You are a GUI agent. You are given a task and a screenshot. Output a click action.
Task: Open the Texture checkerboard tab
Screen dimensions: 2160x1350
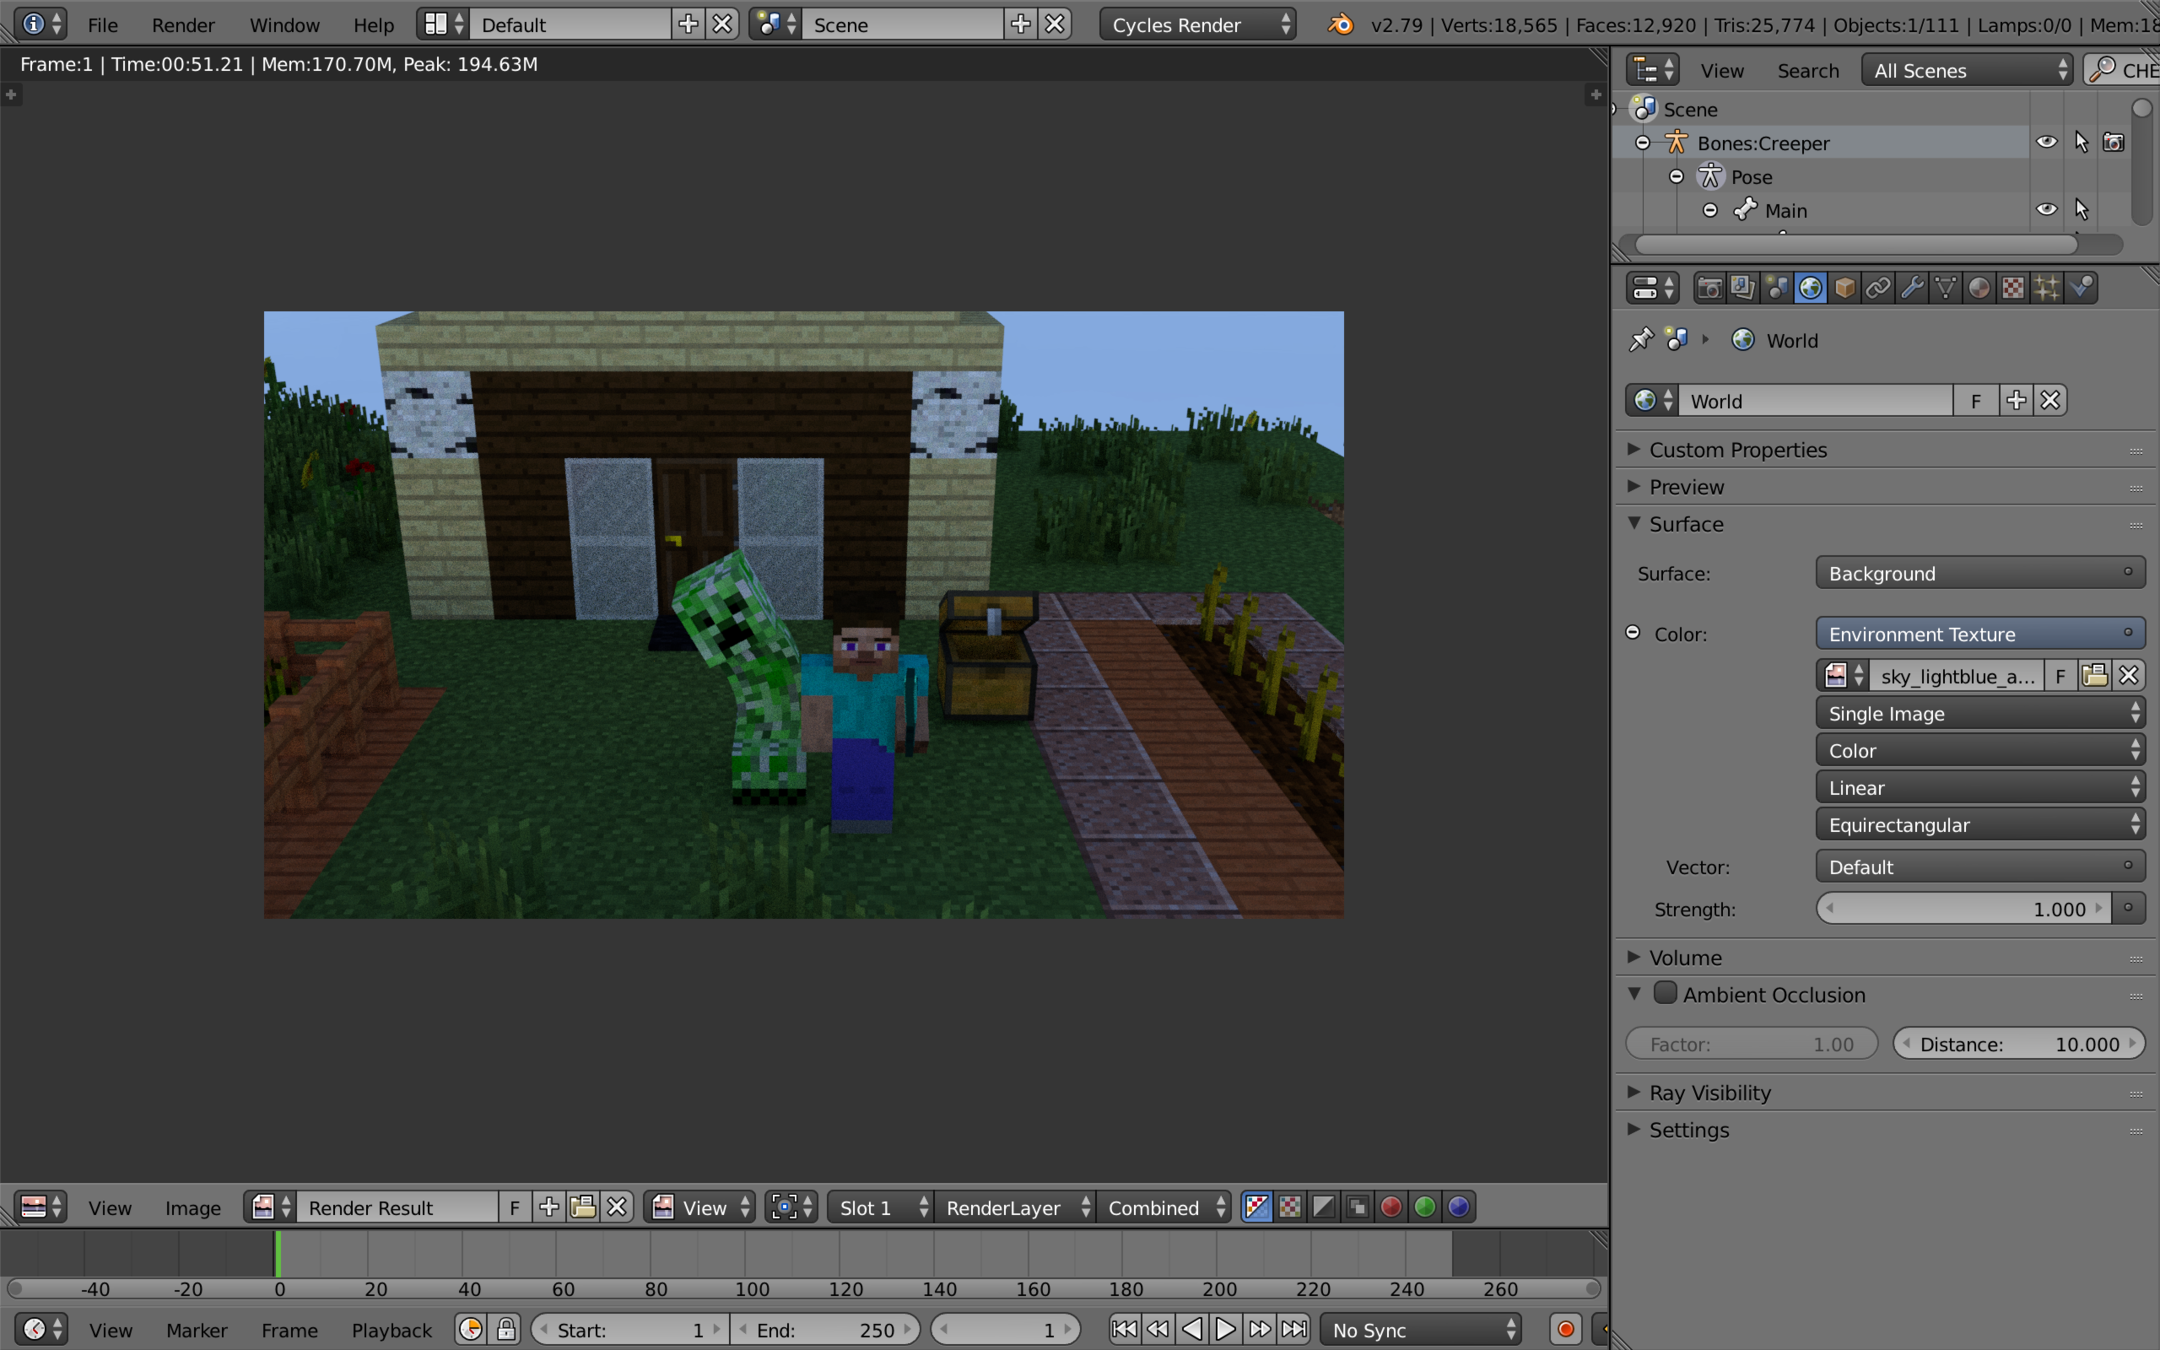(x=2013, y=288)
